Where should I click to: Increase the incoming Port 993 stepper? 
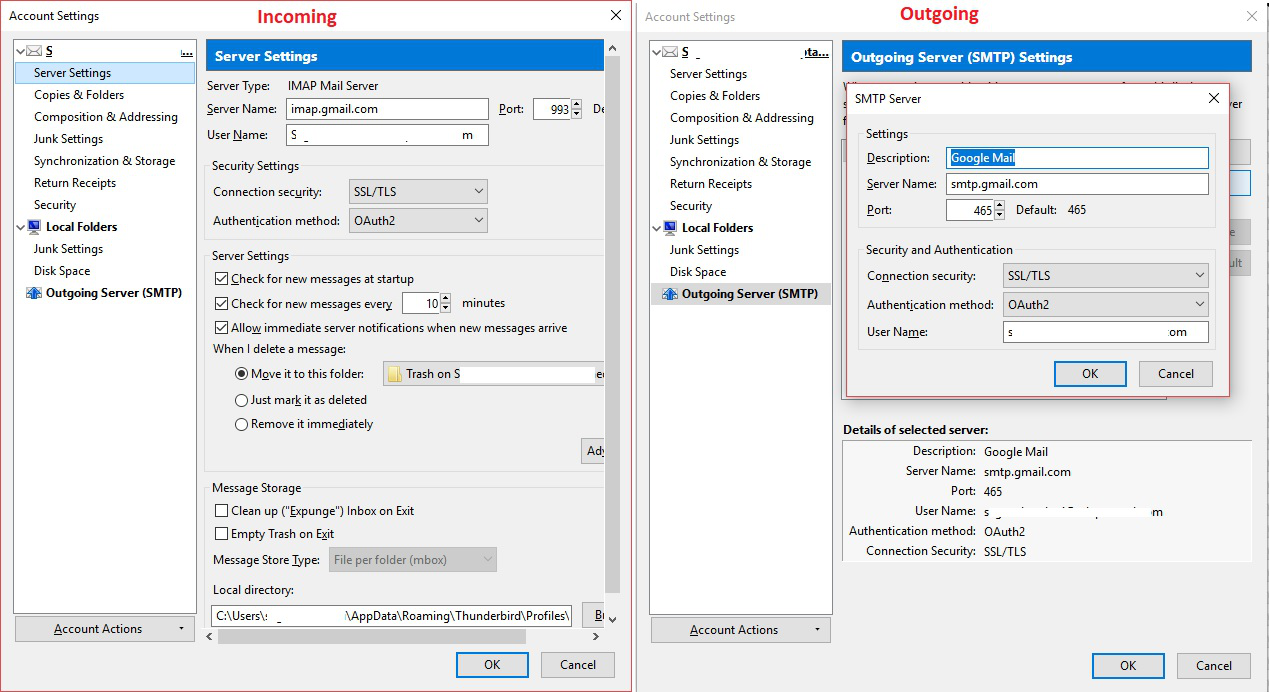pos(577,104)
